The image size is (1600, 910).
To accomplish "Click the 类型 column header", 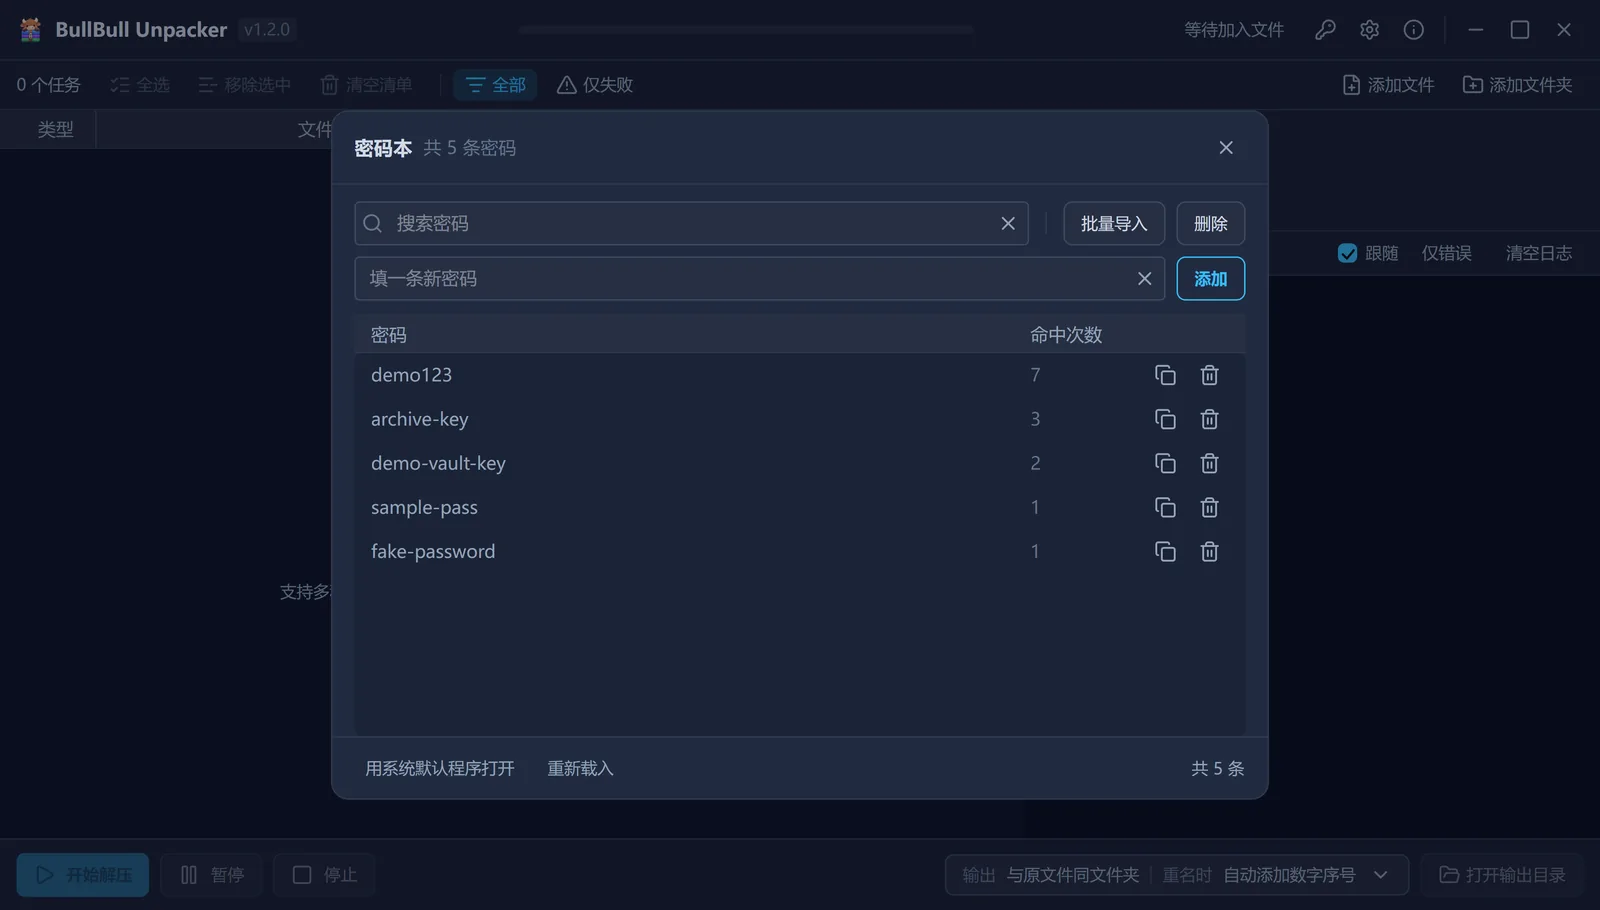I will [55, 129].
